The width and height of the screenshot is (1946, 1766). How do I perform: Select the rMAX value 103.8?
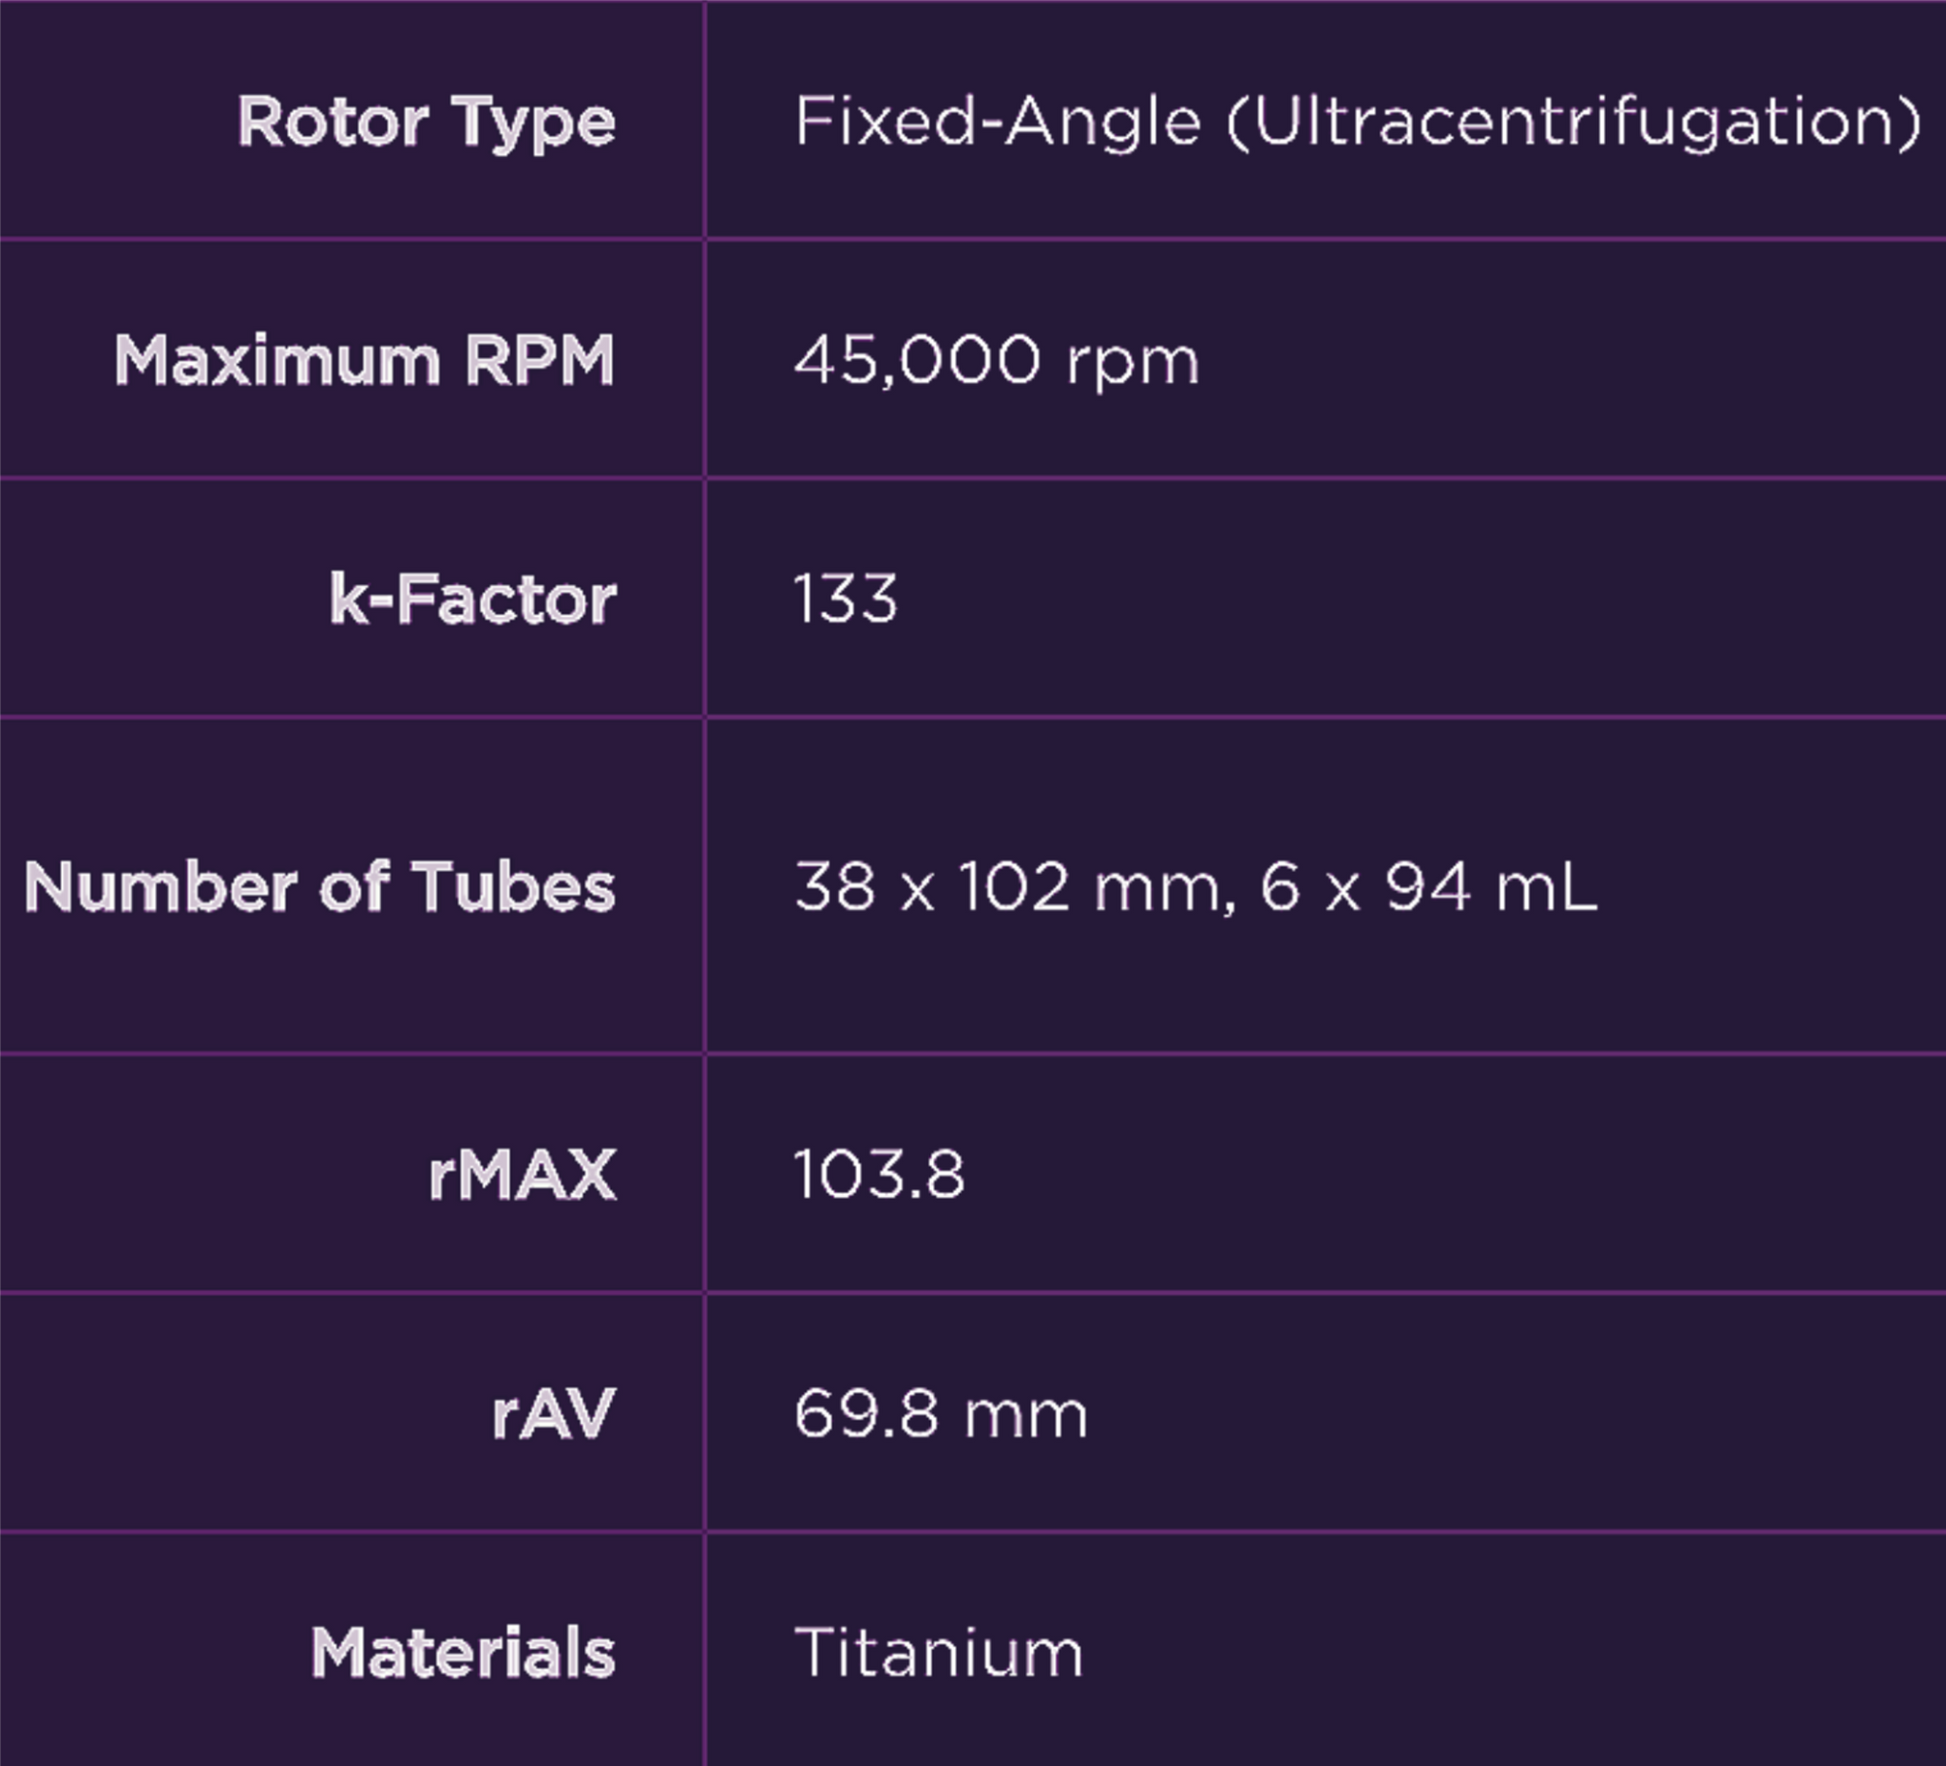click(x=880, y=1174)
